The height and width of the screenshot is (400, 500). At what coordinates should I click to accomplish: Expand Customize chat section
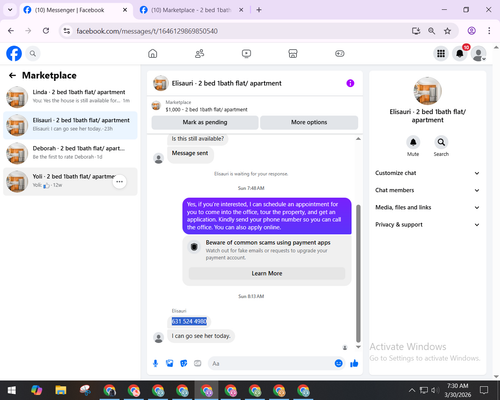(x=427, y=173)
